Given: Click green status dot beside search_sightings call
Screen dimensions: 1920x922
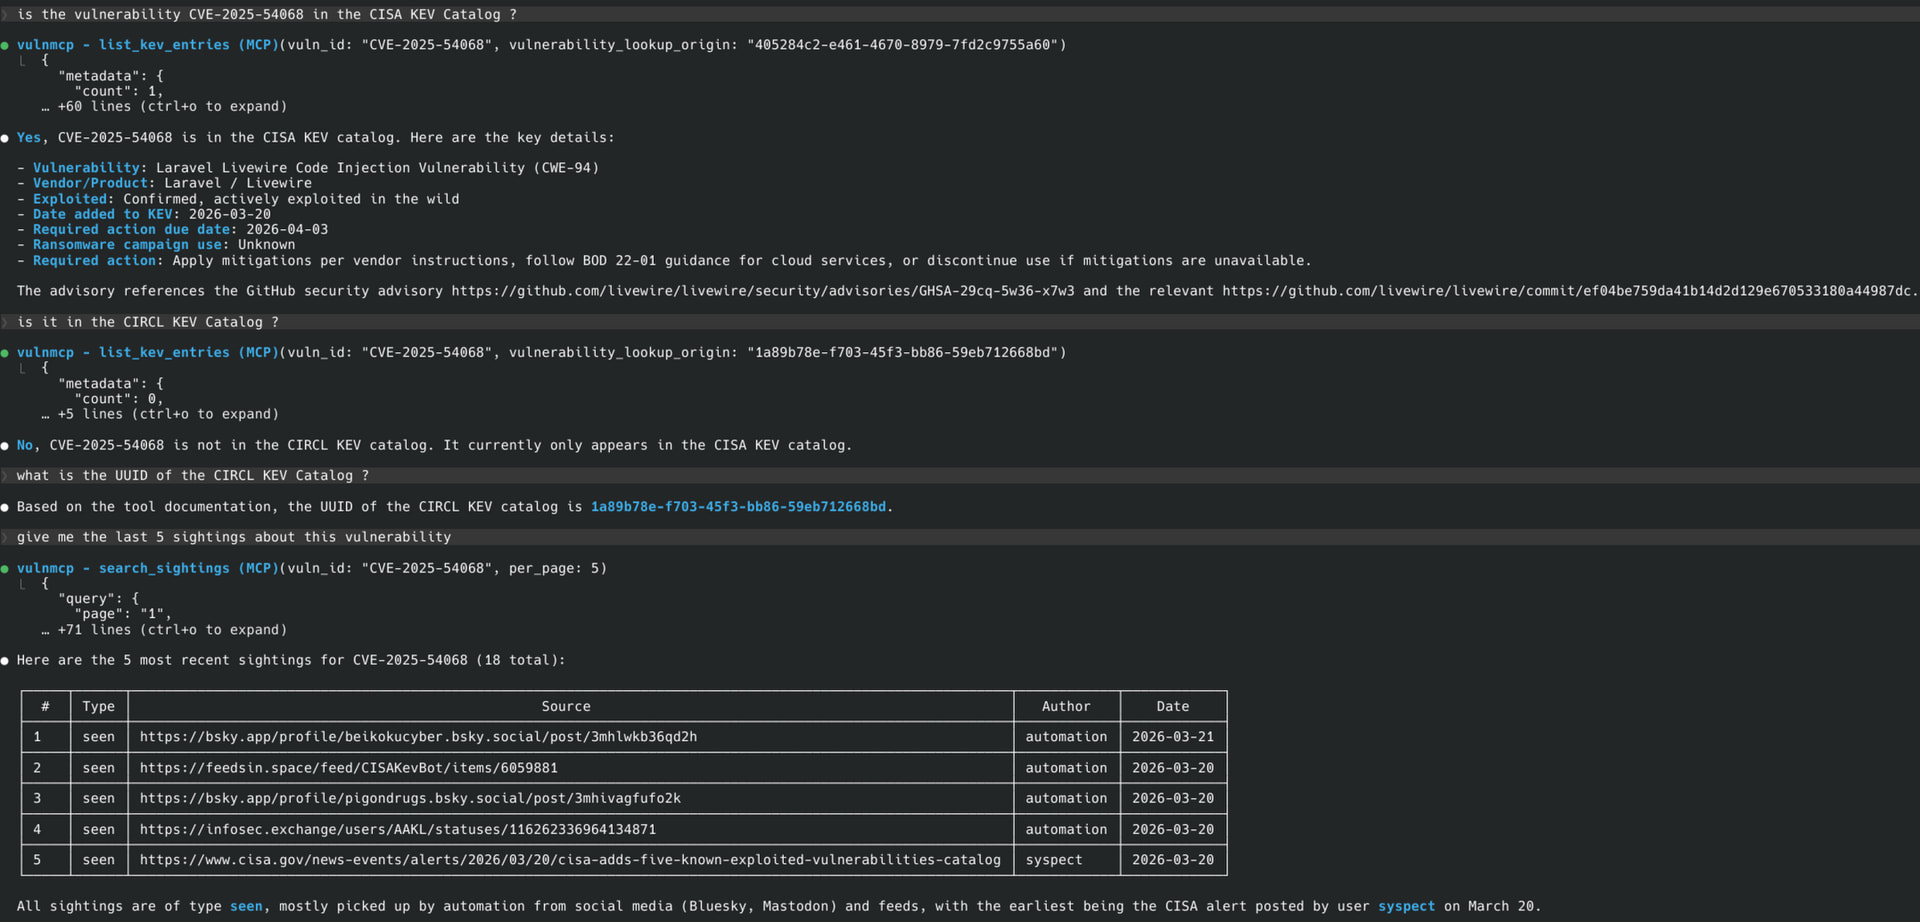Looking at the screenshot, I should point(5,568).
